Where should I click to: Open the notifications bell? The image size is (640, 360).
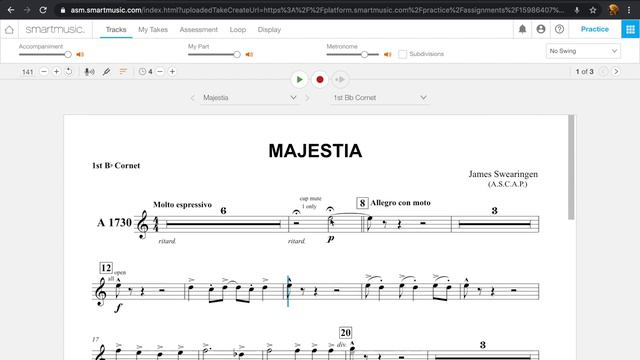pos(522,29)
